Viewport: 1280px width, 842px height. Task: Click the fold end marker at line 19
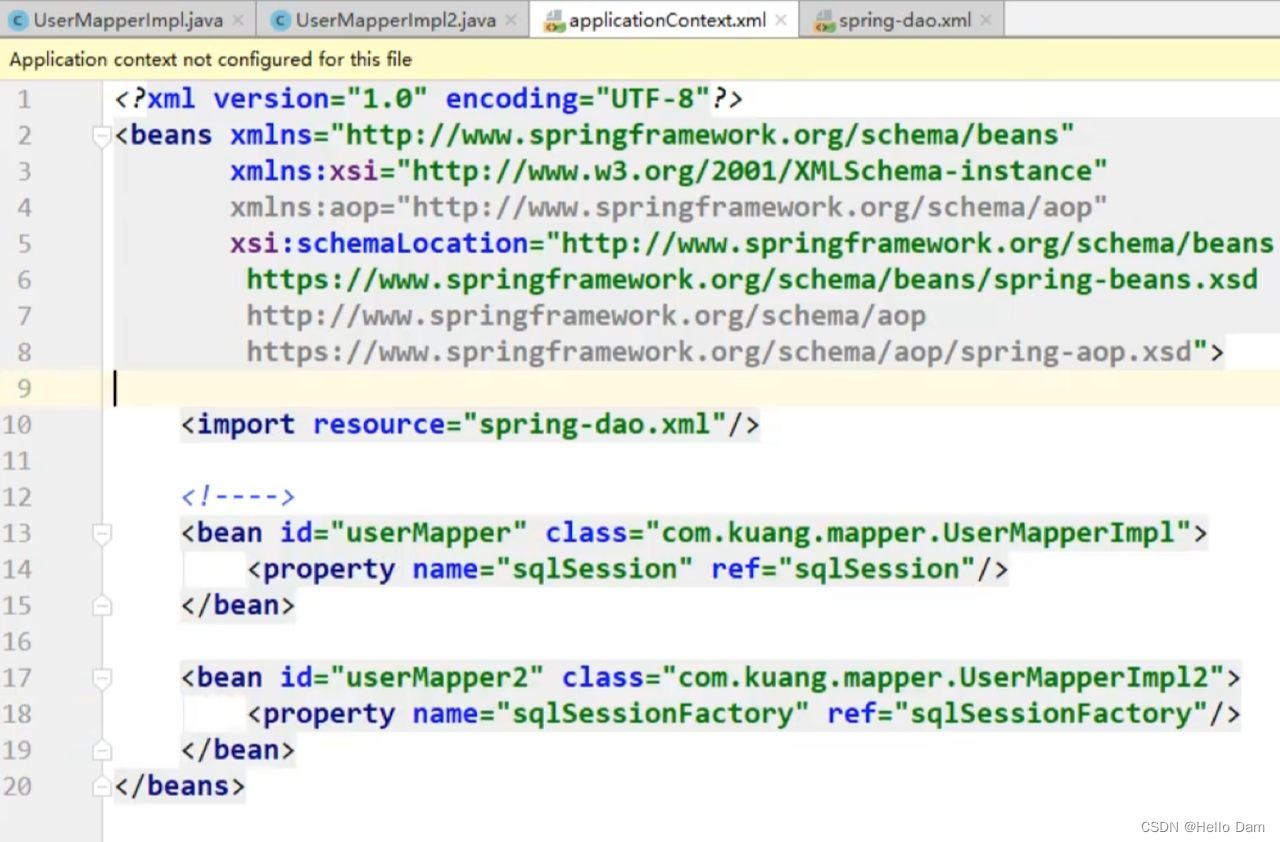coord(102,750)
